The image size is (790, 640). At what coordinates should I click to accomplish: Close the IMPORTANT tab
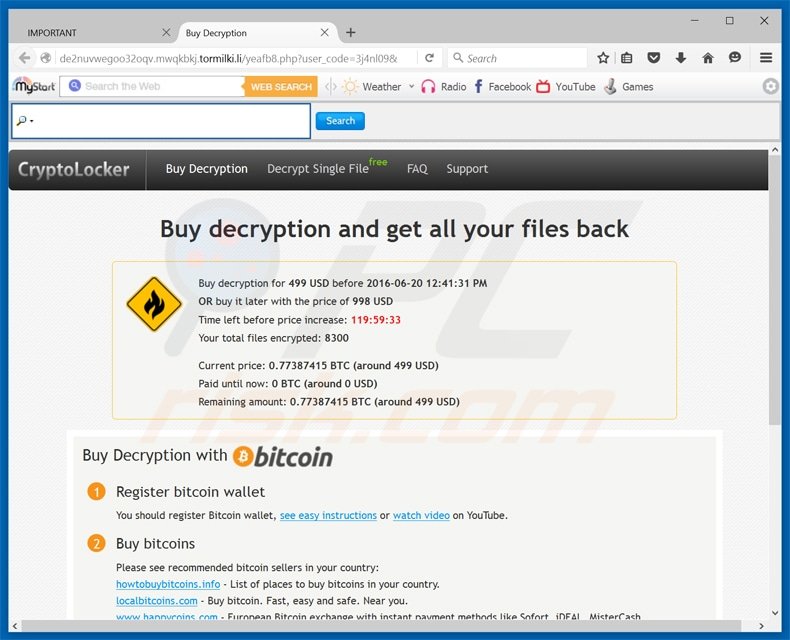(x=166, y=33)
